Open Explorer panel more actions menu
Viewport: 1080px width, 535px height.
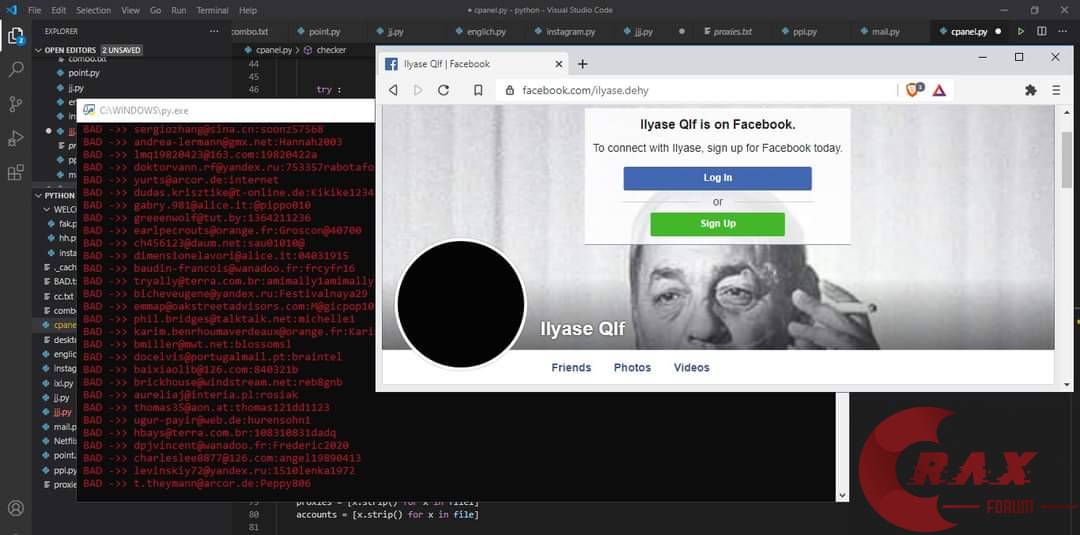[215, 32]
